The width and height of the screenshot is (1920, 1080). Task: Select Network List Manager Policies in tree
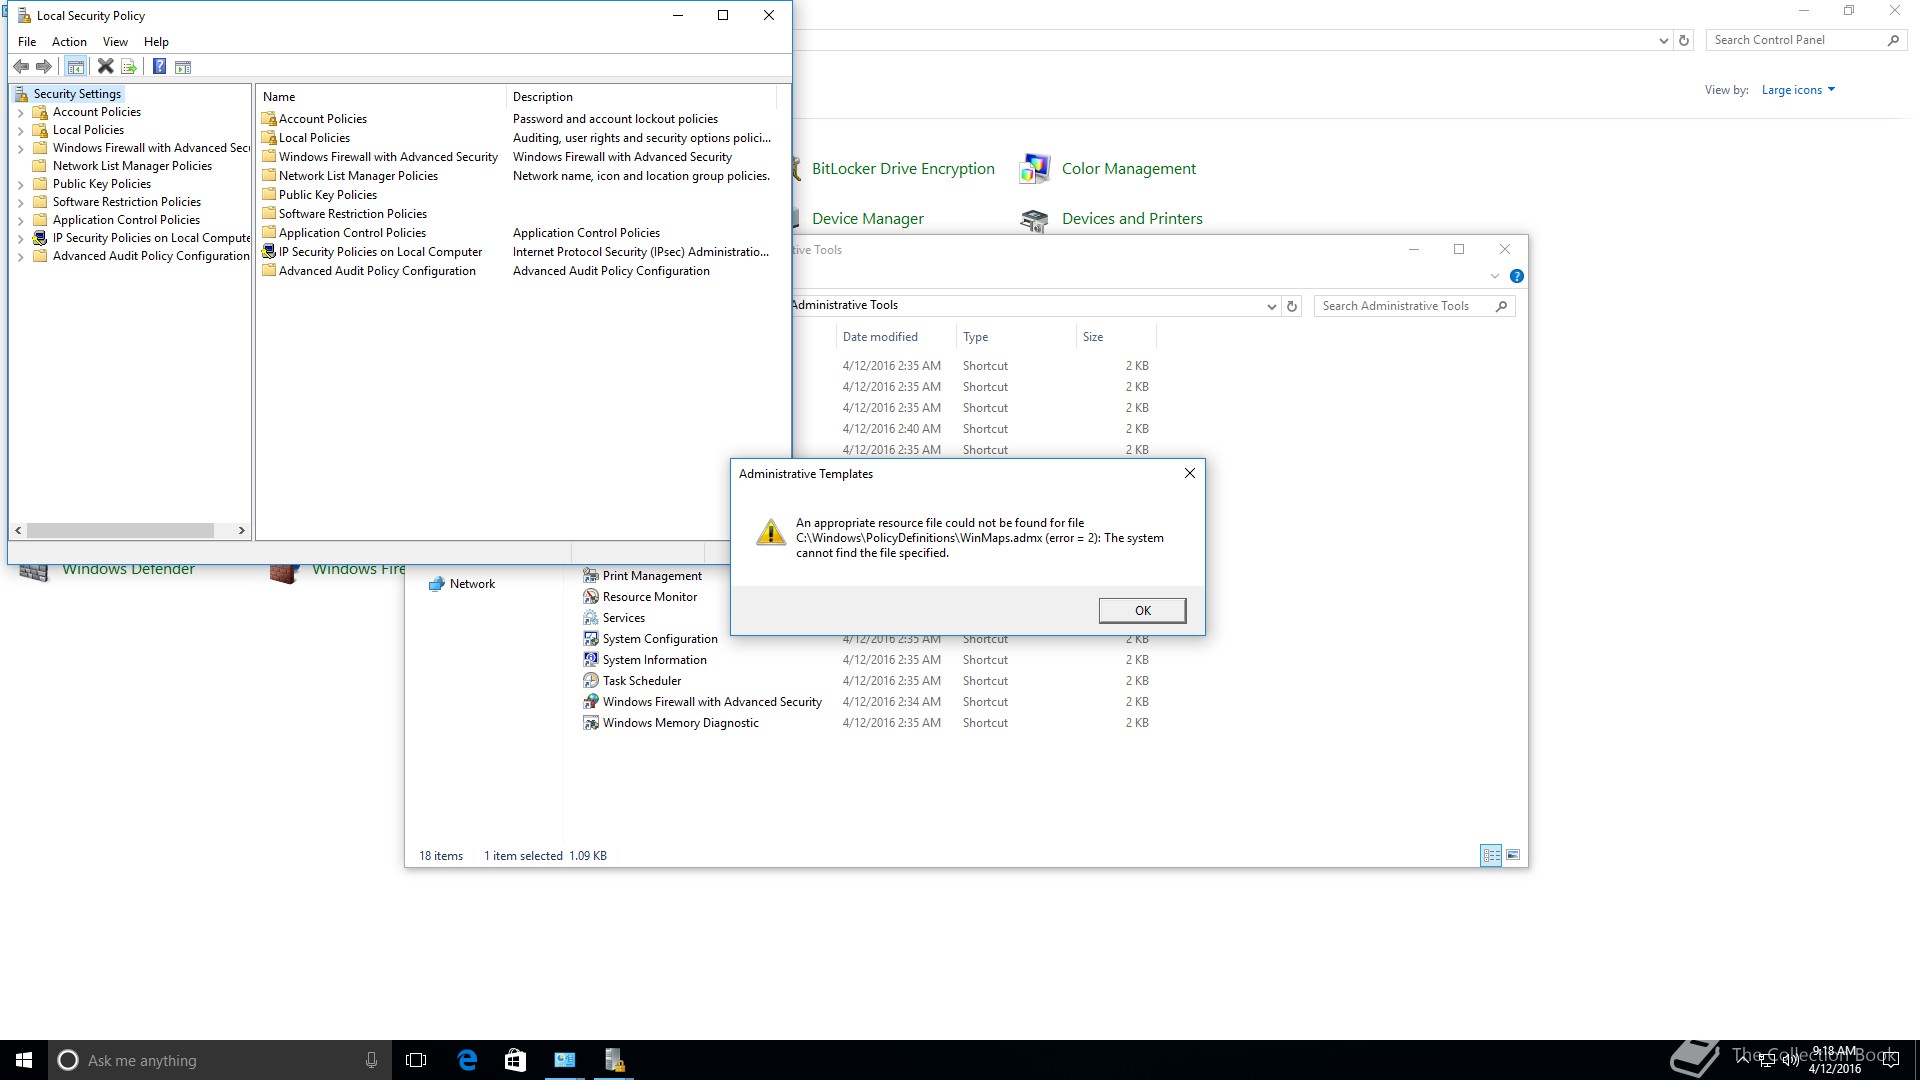click(x=132, y=166)
